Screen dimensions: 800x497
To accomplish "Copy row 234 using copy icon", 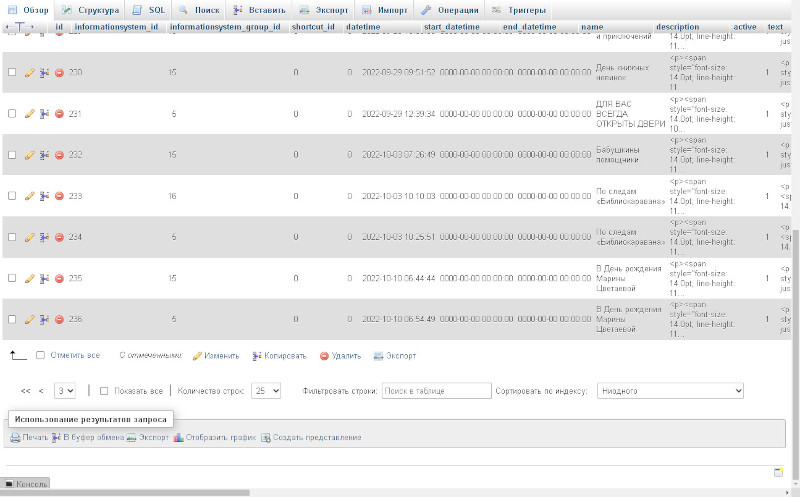I will point(44,237).
